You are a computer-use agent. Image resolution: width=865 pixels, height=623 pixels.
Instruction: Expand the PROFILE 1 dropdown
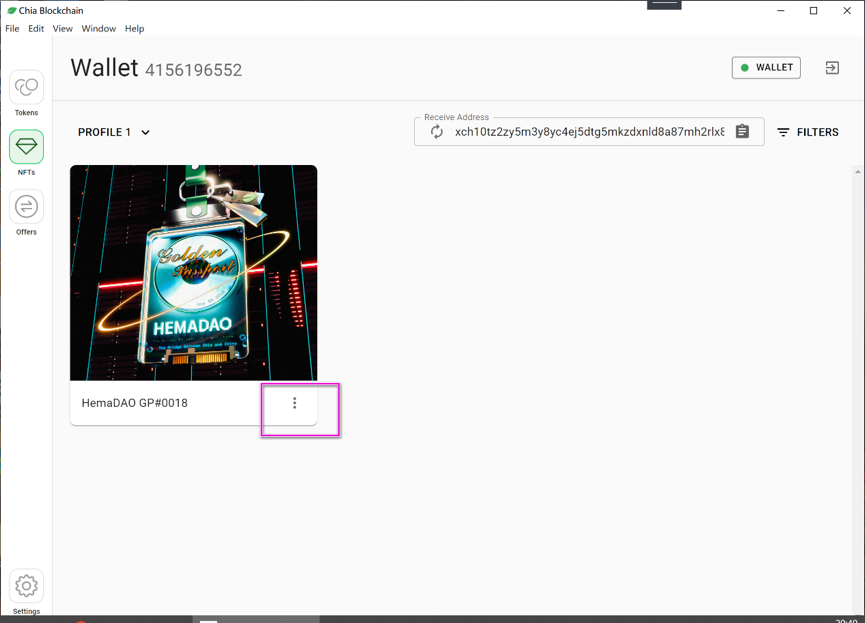coord(114,132)
